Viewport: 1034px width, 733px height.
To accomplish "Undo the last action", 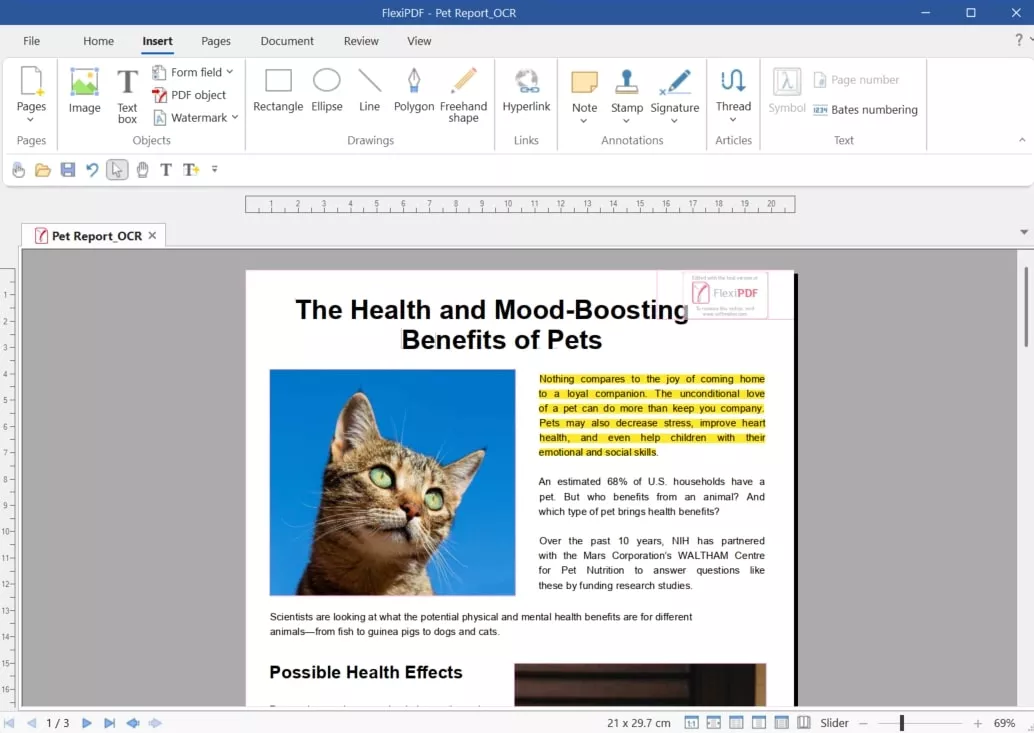I will pyautogui.click(x=92, y=170).
